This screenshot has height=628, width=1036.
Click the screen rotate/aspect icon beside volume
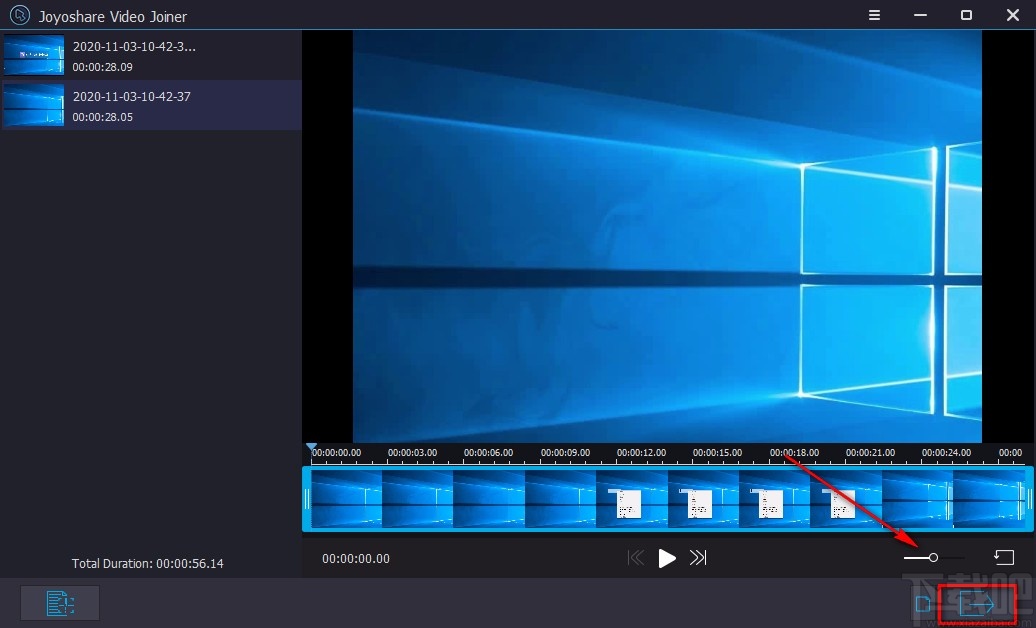[1004, 557]
